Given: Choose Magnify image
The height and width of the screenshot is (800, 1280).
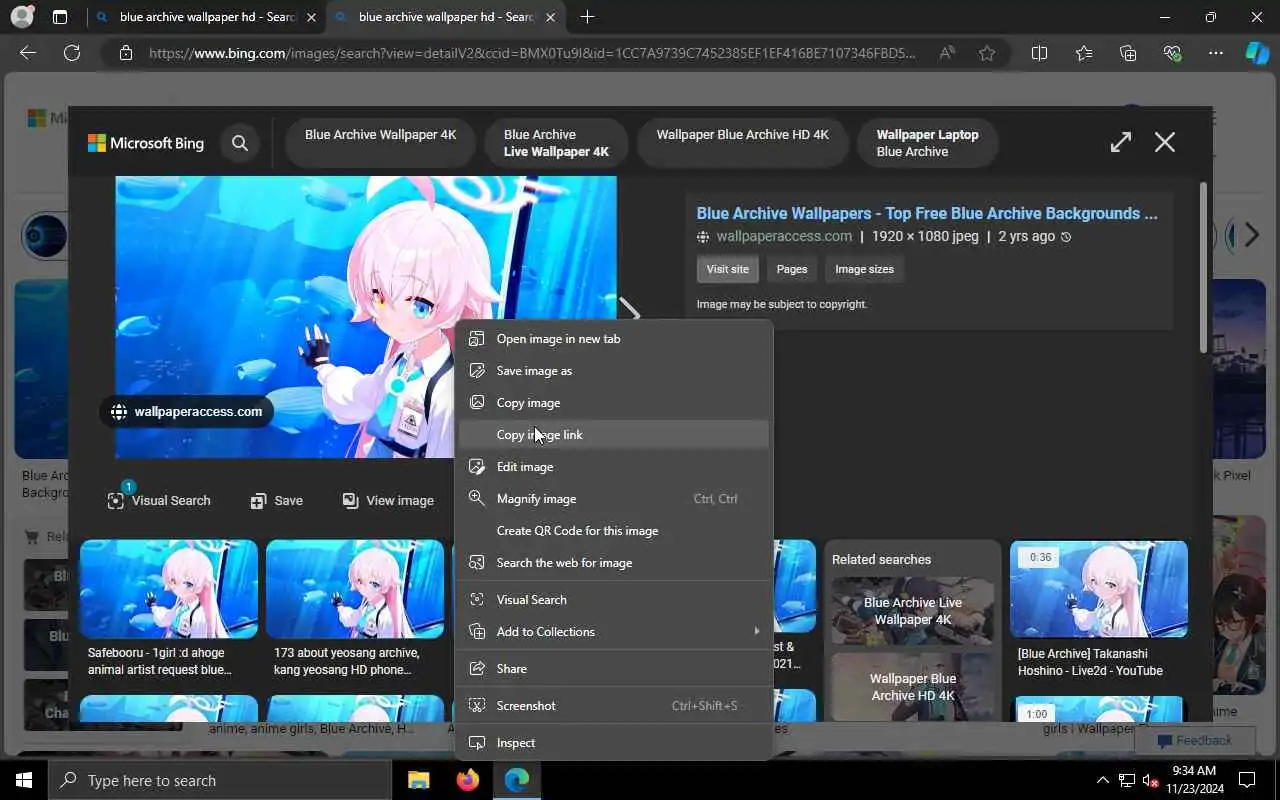Looking at the screenshot, I should click(x=614, y=499).
